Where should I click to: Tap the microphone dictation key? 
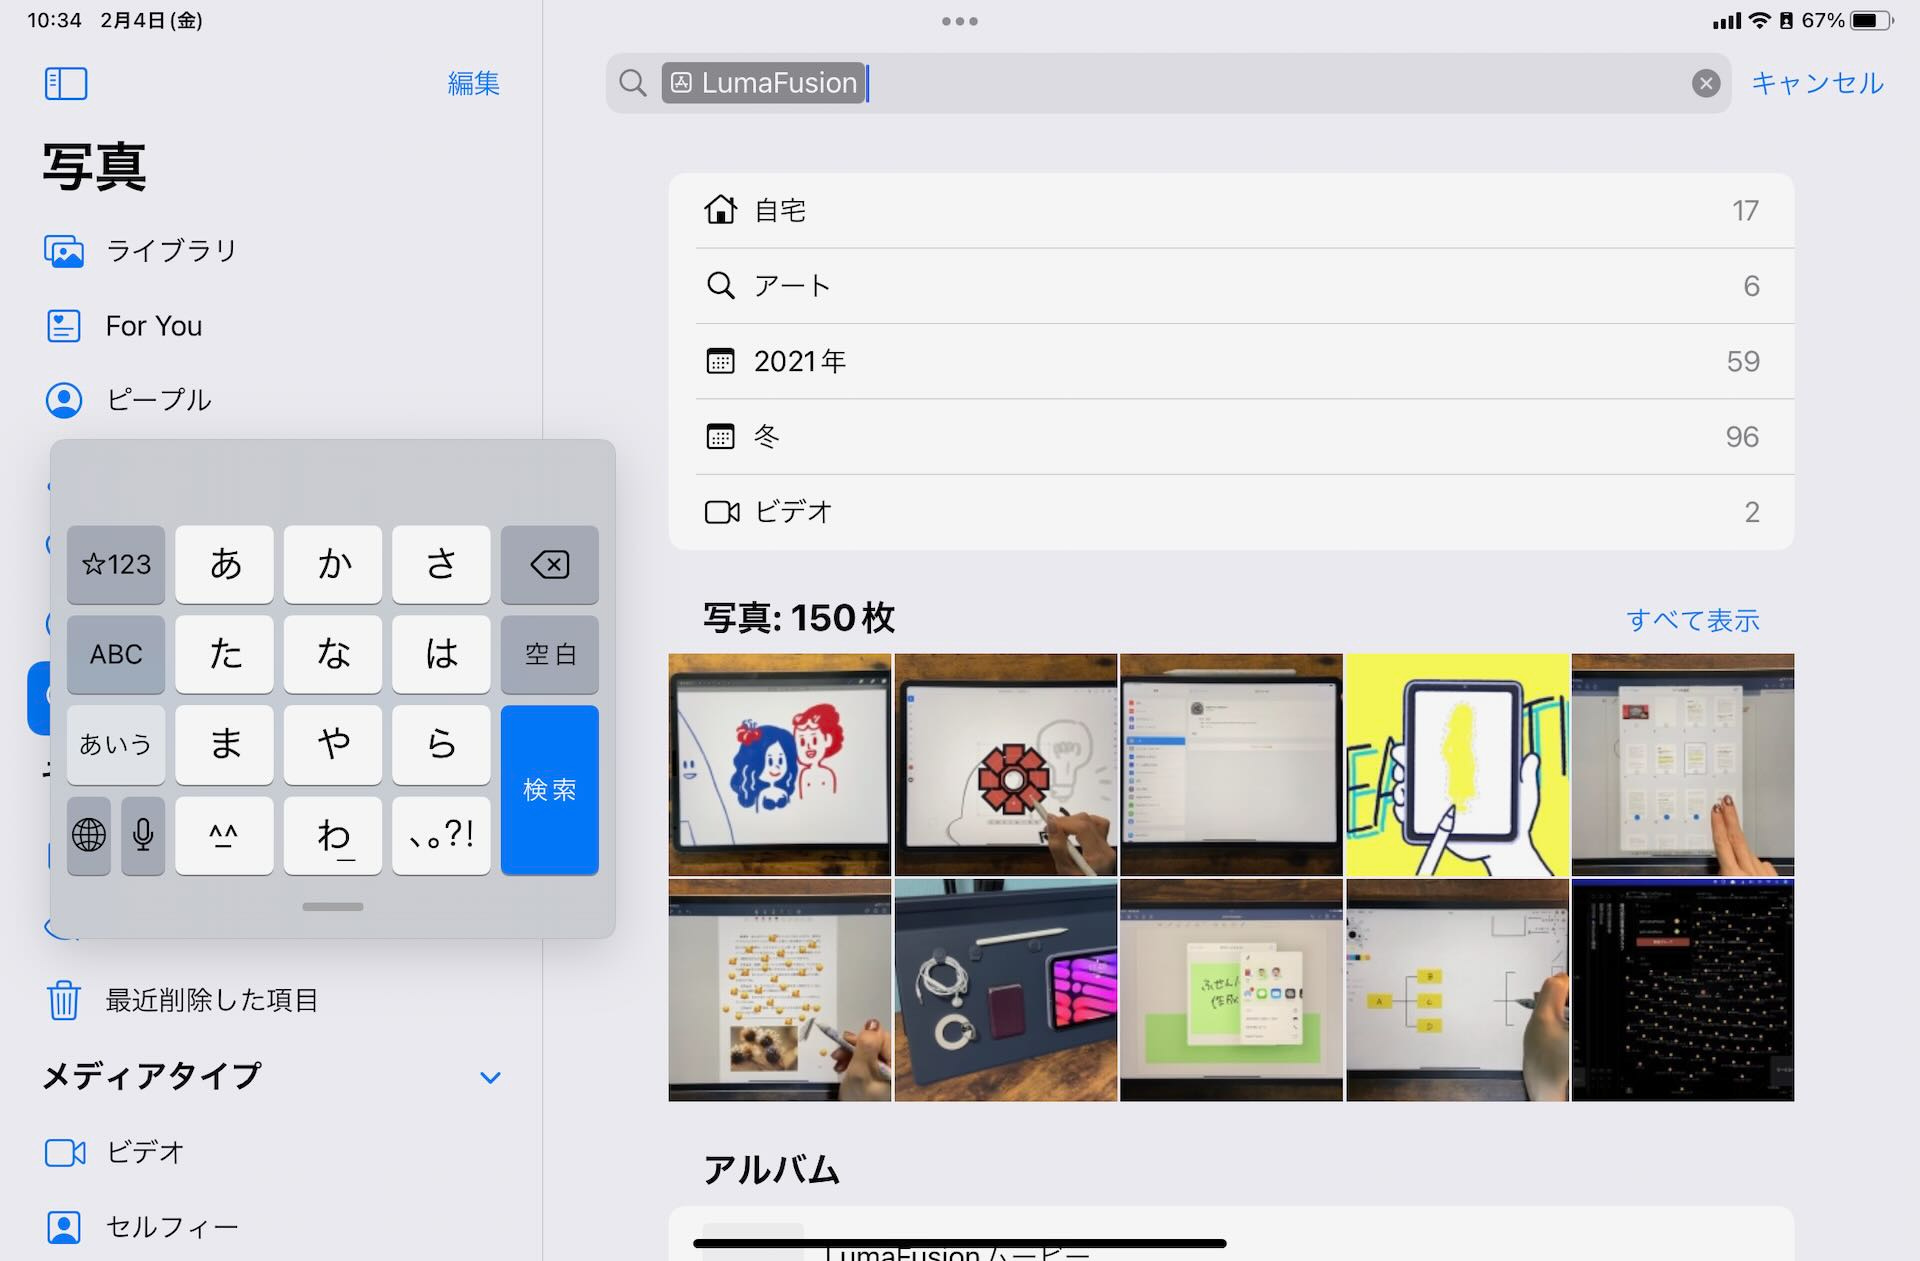tap(143, 834)
